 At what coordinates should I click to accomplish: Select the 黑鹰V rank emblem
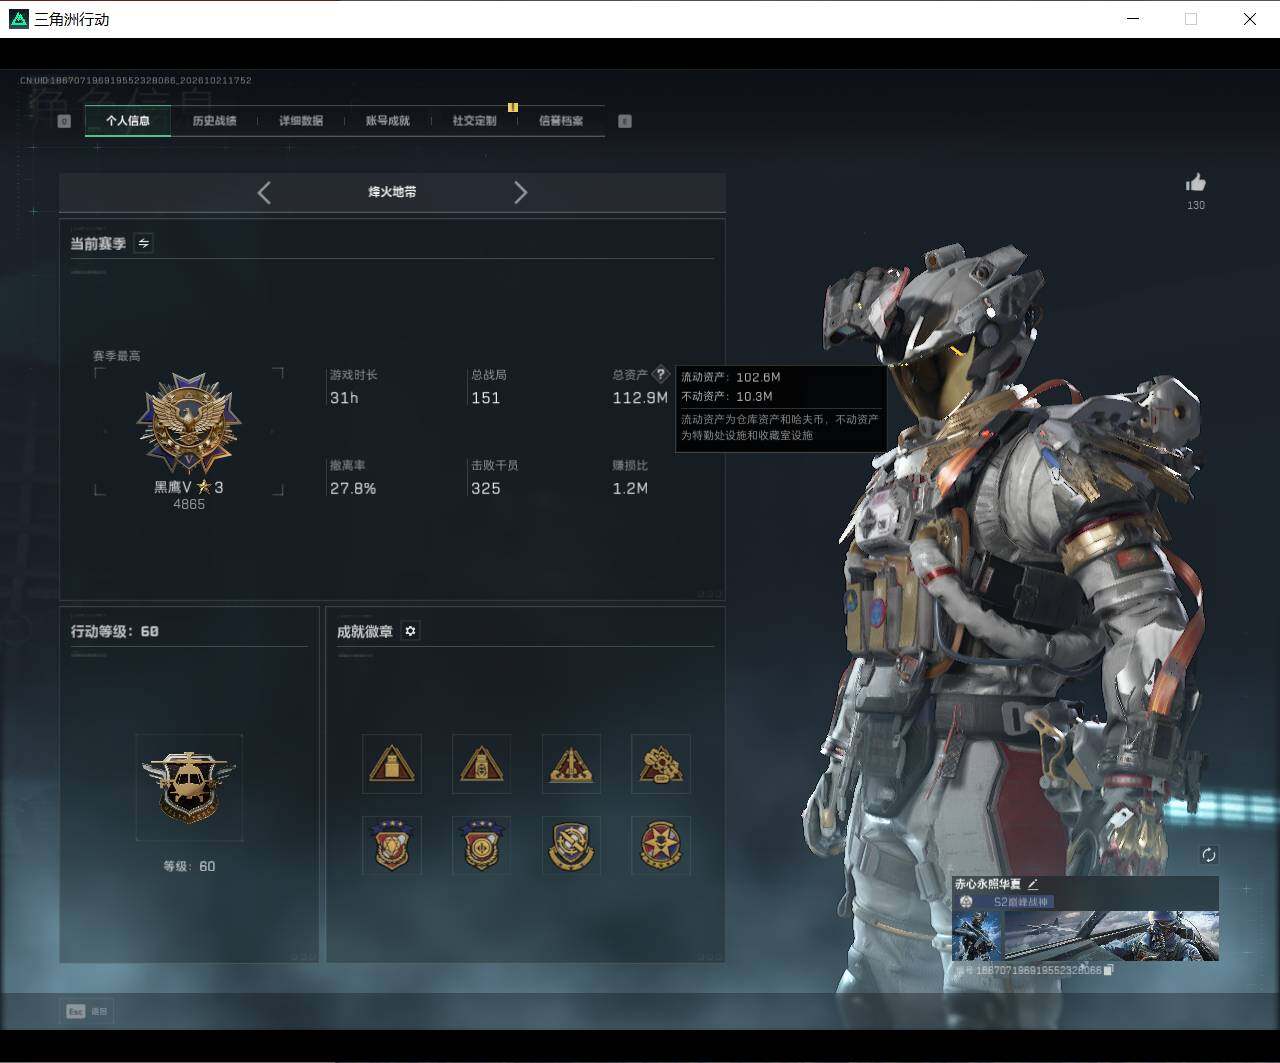coord(189,423)
